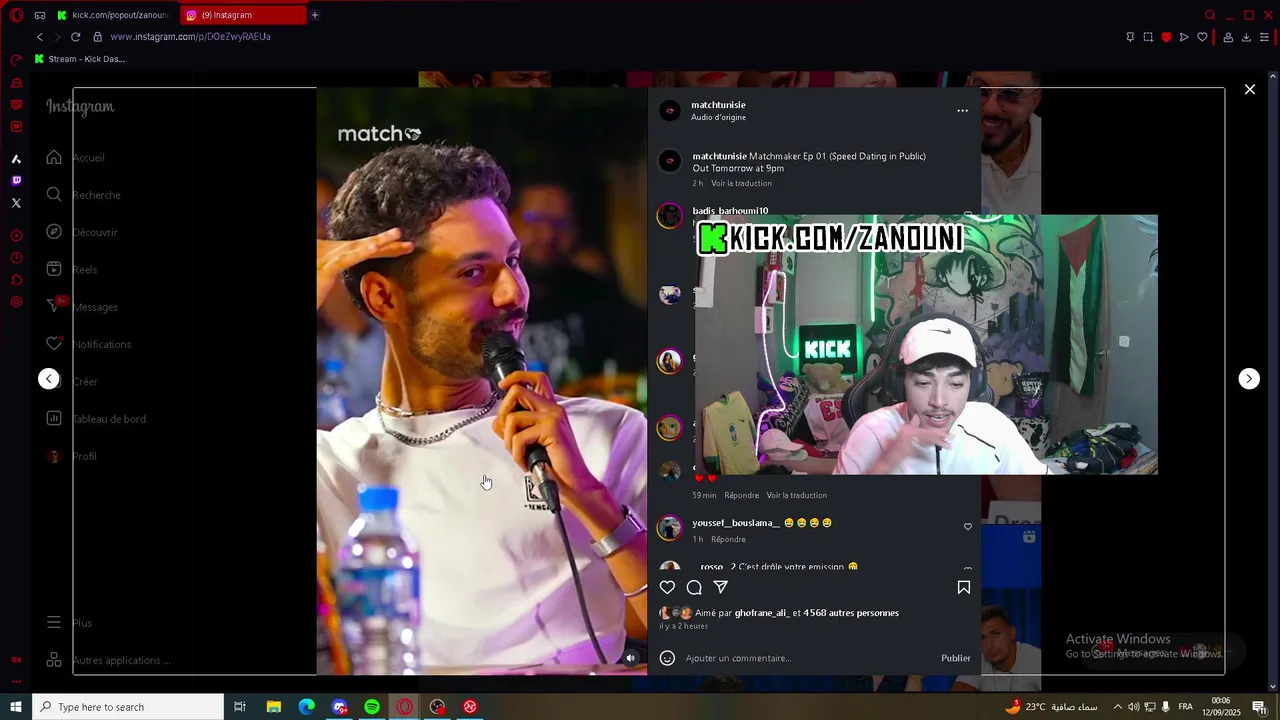The image size is (1280, 720).
Task: Open matchtunisie profile name in post header
Action: (x=718, y=105)
